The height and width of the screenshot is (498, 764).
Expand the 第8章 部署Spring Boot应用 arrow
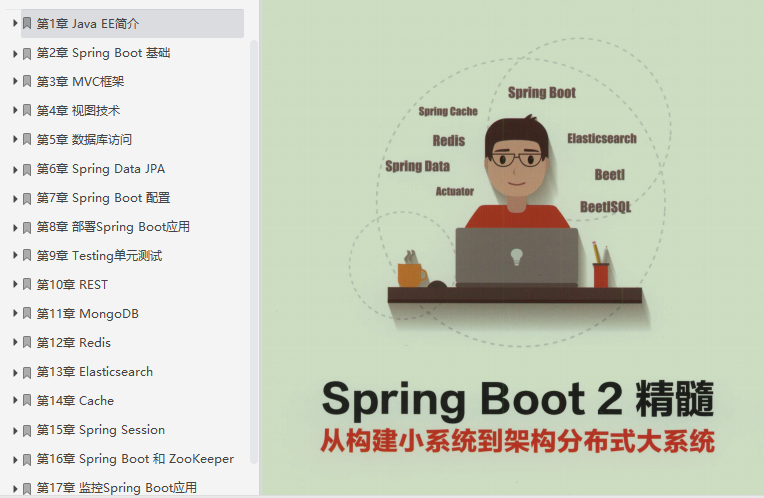click(15, 228)
